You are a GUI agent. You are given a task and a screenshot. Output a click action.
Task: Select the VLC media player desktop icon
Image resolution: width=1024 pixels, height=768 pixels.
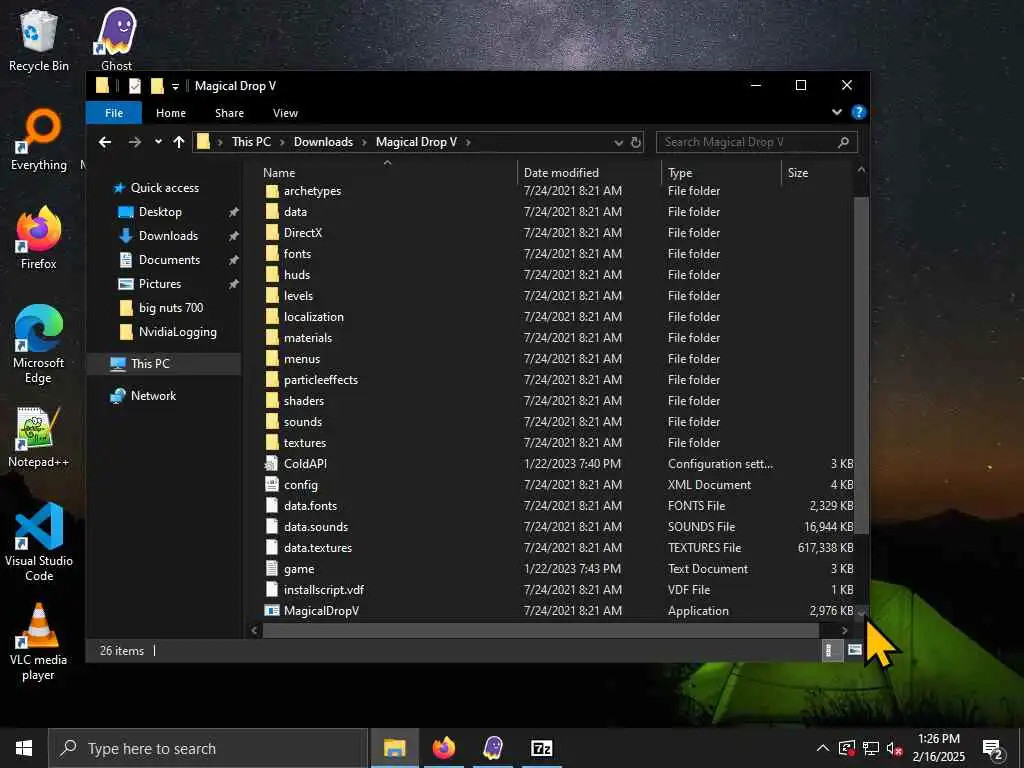[39, 643]
